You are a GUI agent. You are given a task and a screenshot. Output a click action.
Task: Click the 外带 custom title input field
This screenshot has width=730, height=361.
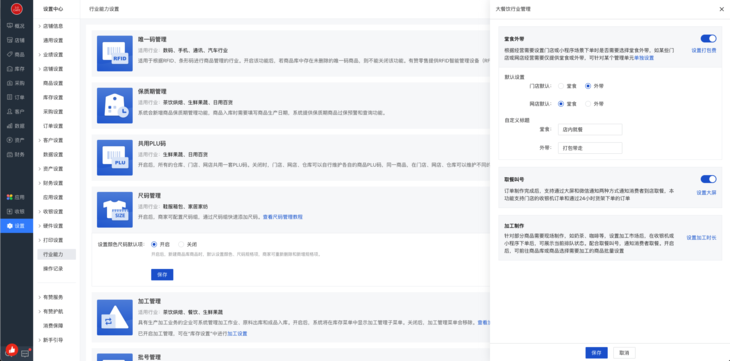(590, 148)
